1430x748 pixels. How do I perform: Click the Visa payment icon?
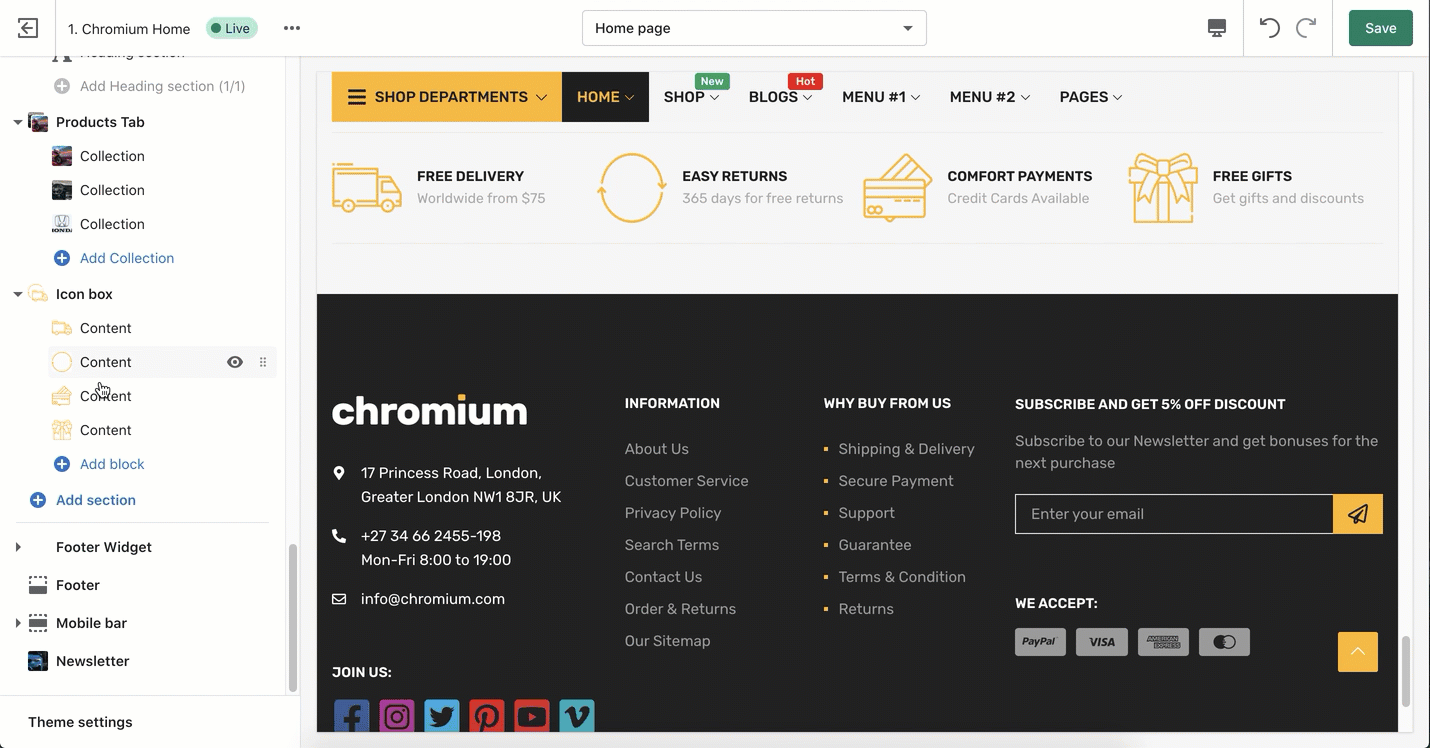(1102, 642)
